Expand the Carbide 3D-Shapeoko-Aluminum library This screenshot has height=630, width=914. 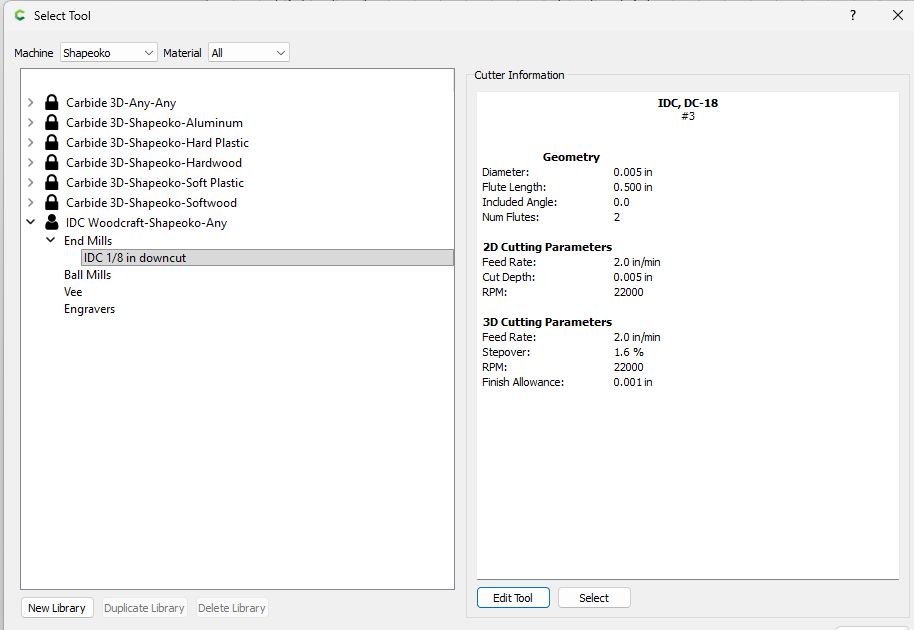[30, 122]
